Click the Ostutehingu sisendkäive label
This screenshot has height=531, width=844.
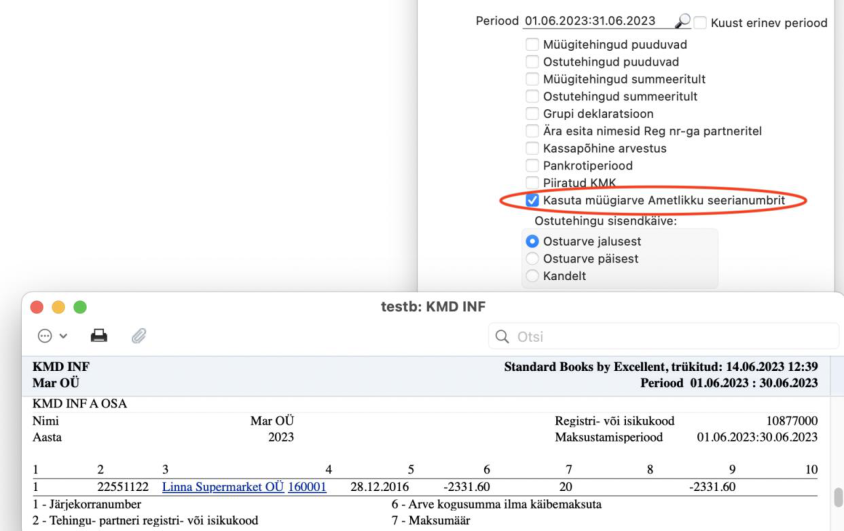click(x=606, y=221)
